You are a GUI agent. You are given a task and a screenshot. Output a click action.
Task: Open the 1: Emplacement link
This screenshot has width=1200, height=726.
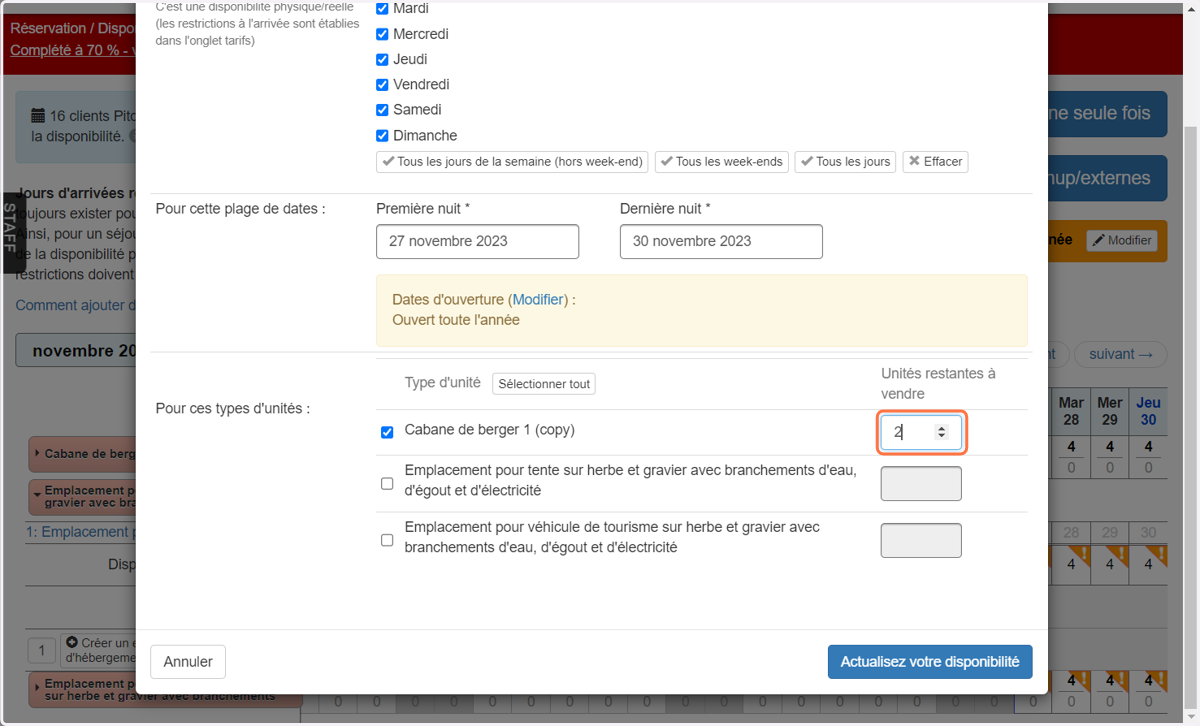tap(80, 532)
